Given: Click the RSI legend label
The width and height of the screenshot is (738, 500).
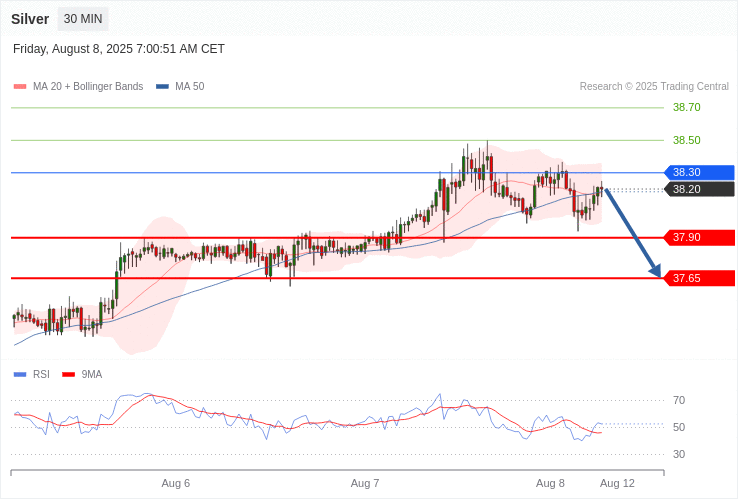Looking at the screenshot, I should tap(41, 375).
